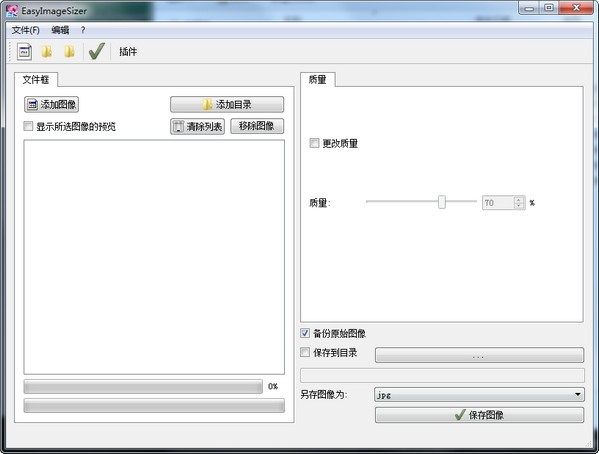
Task: Click the first folder icon in the toolbar
Action: click(x=47, y=52)
